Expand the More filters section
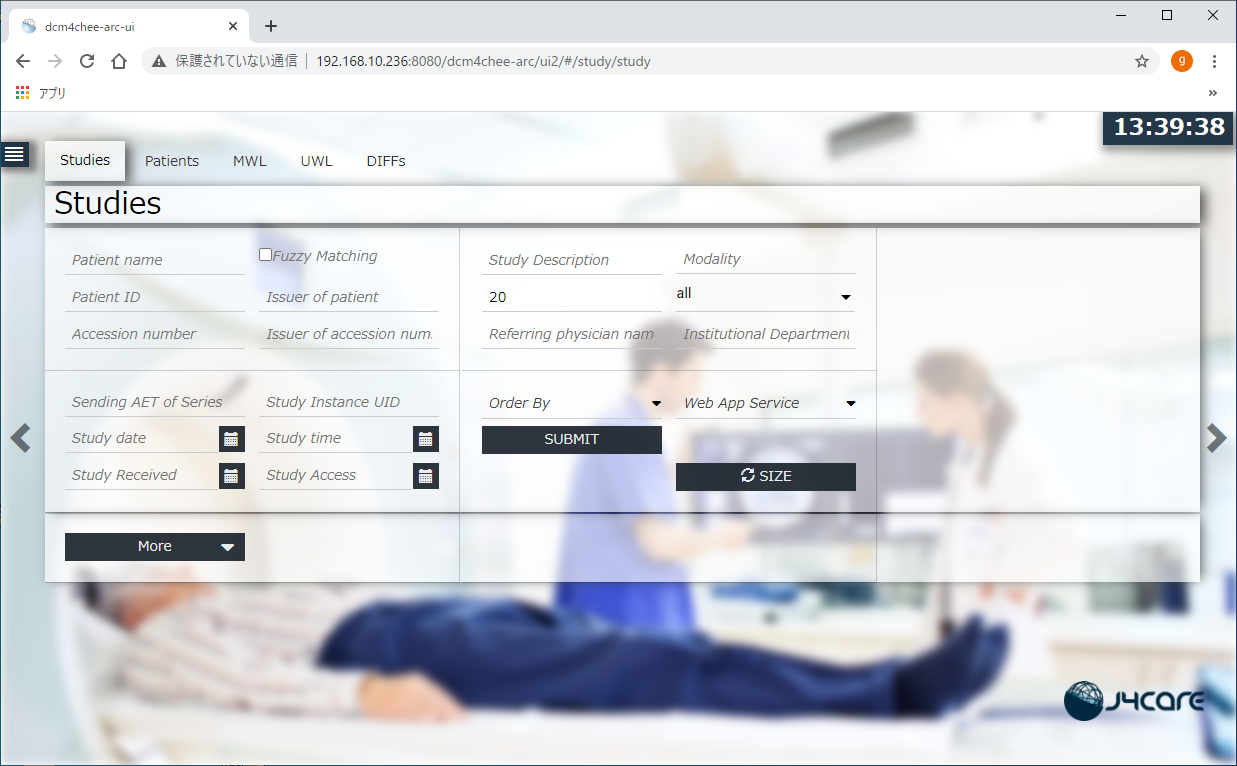The width and height of the screenshot is (1237, 766). [155, 547]
